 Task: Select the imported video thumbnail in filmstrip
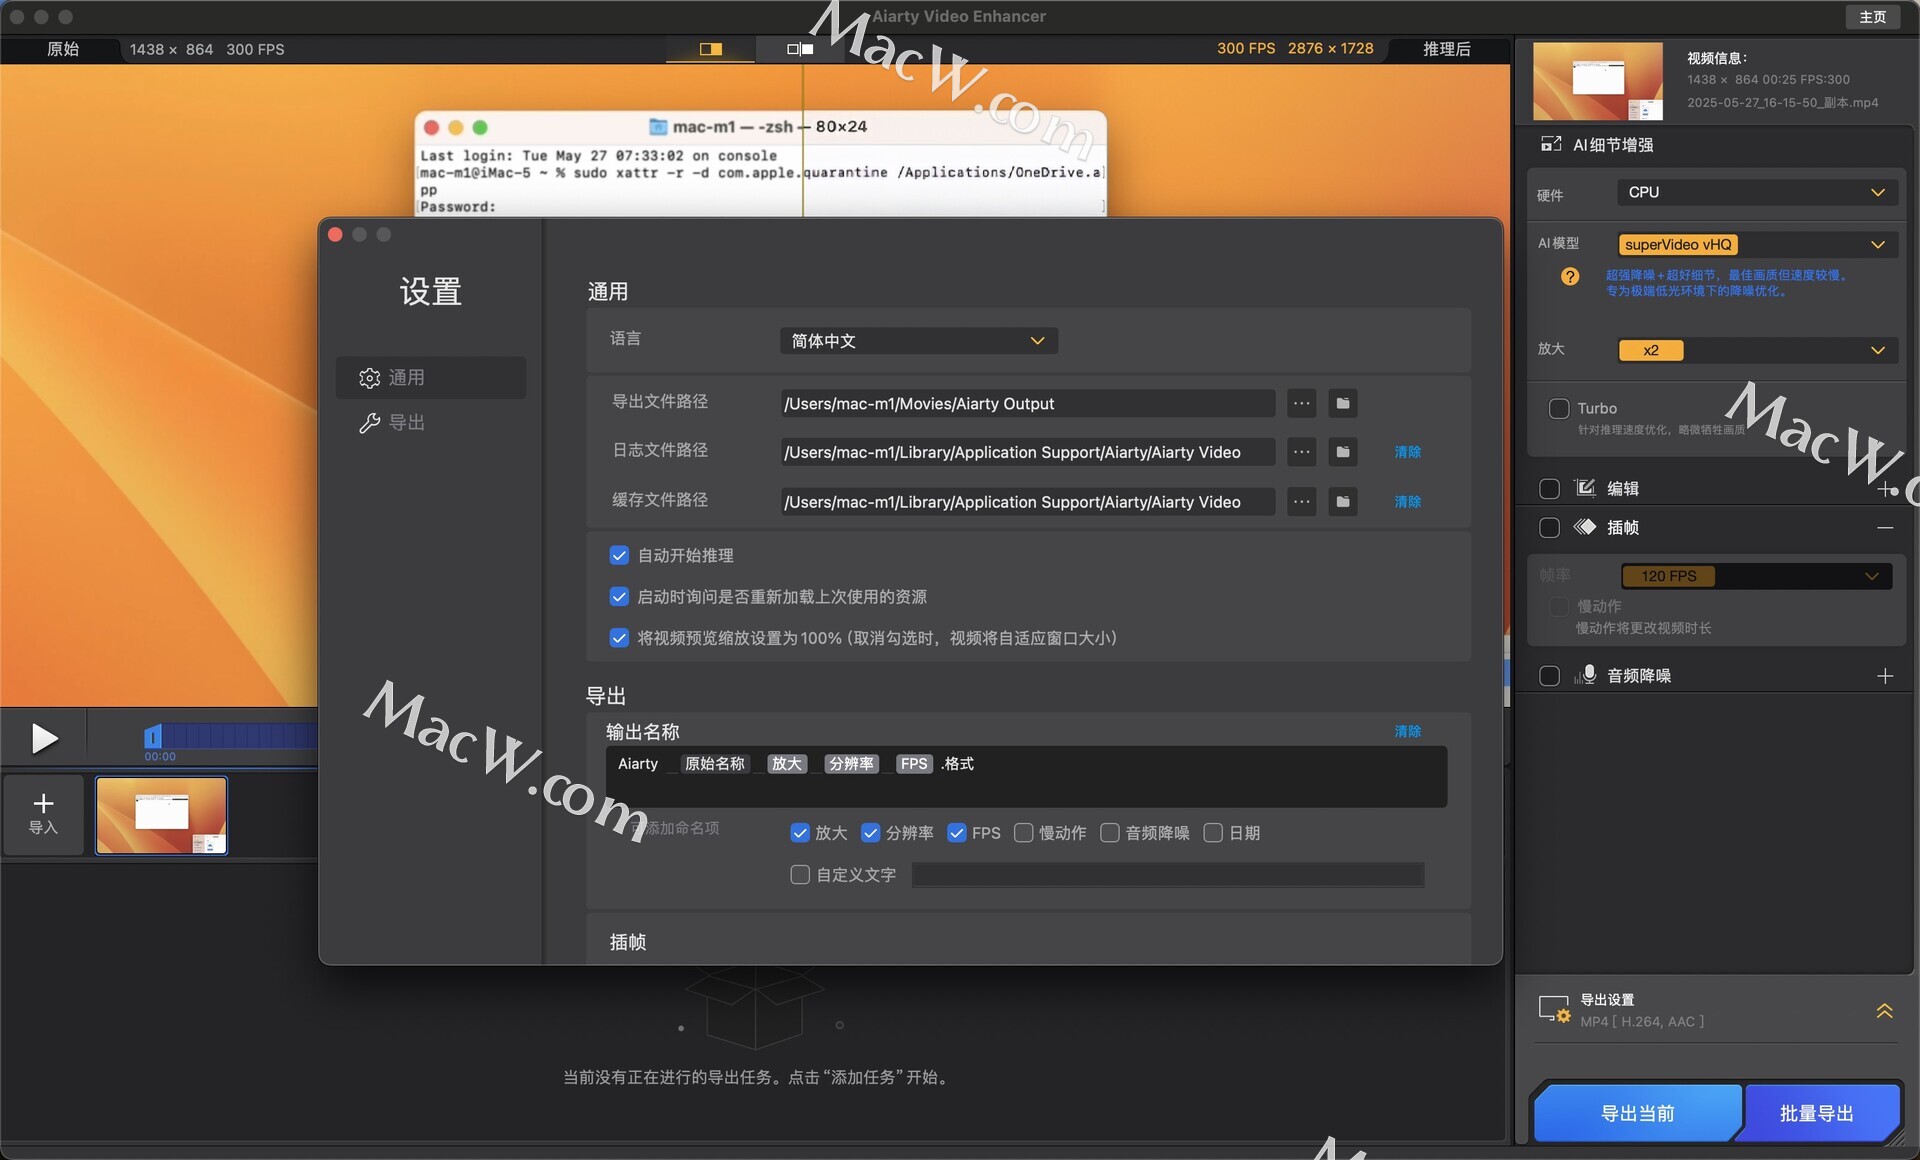click(x=161, y=815)
